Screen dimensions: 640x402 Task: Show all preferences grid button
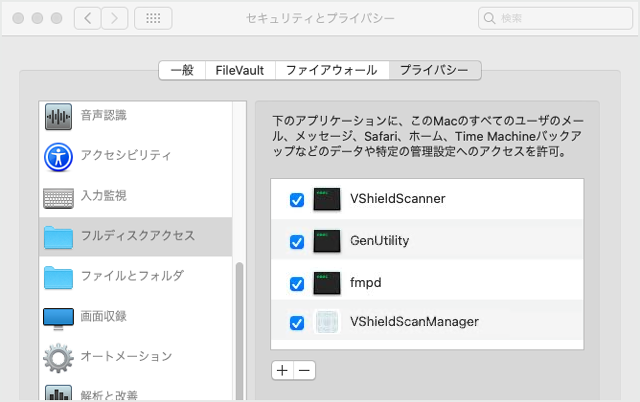coord(153,18)
